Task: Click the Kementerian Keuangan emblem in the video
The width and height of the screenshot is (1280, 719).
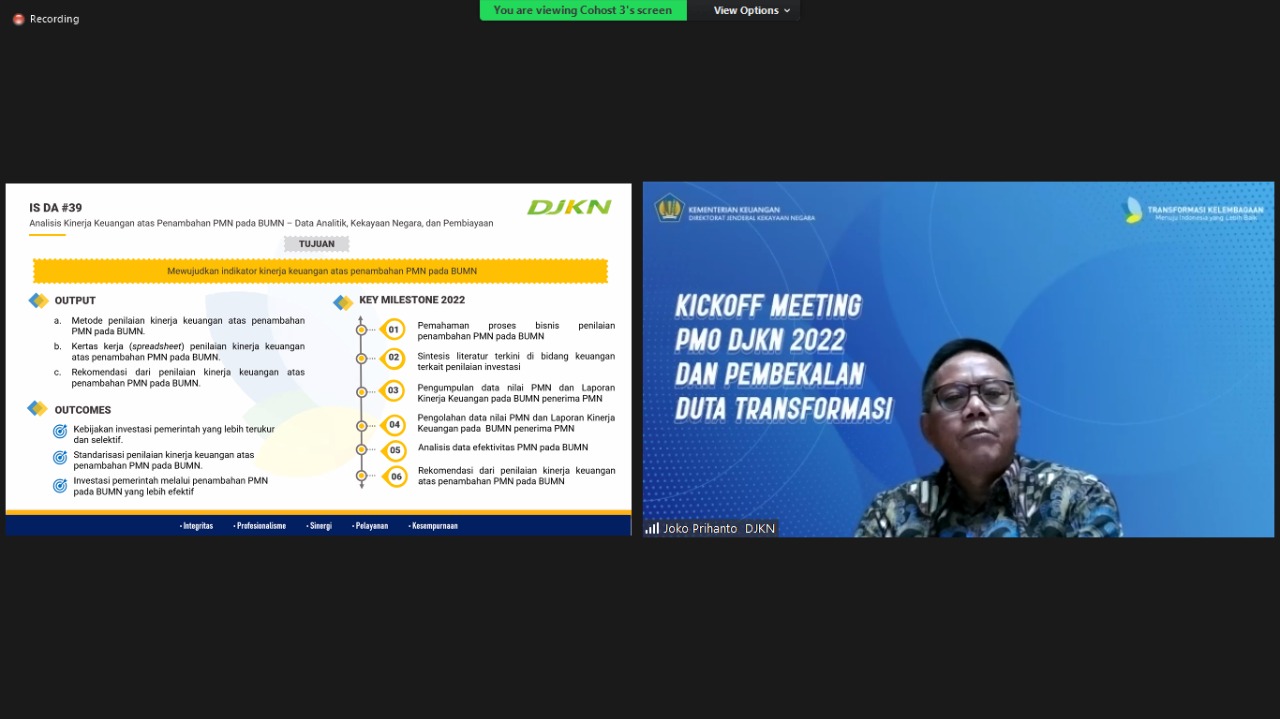Action: [x=668, y=209]
